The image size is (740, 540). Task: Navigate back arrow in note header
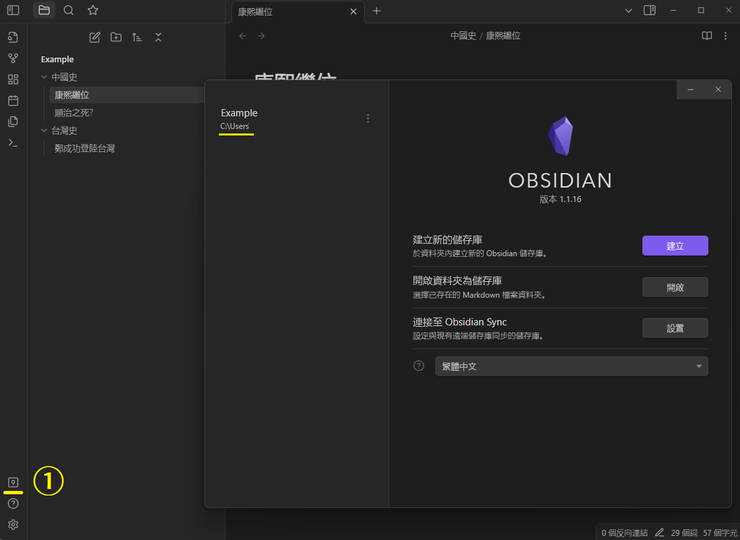point(243,36)
